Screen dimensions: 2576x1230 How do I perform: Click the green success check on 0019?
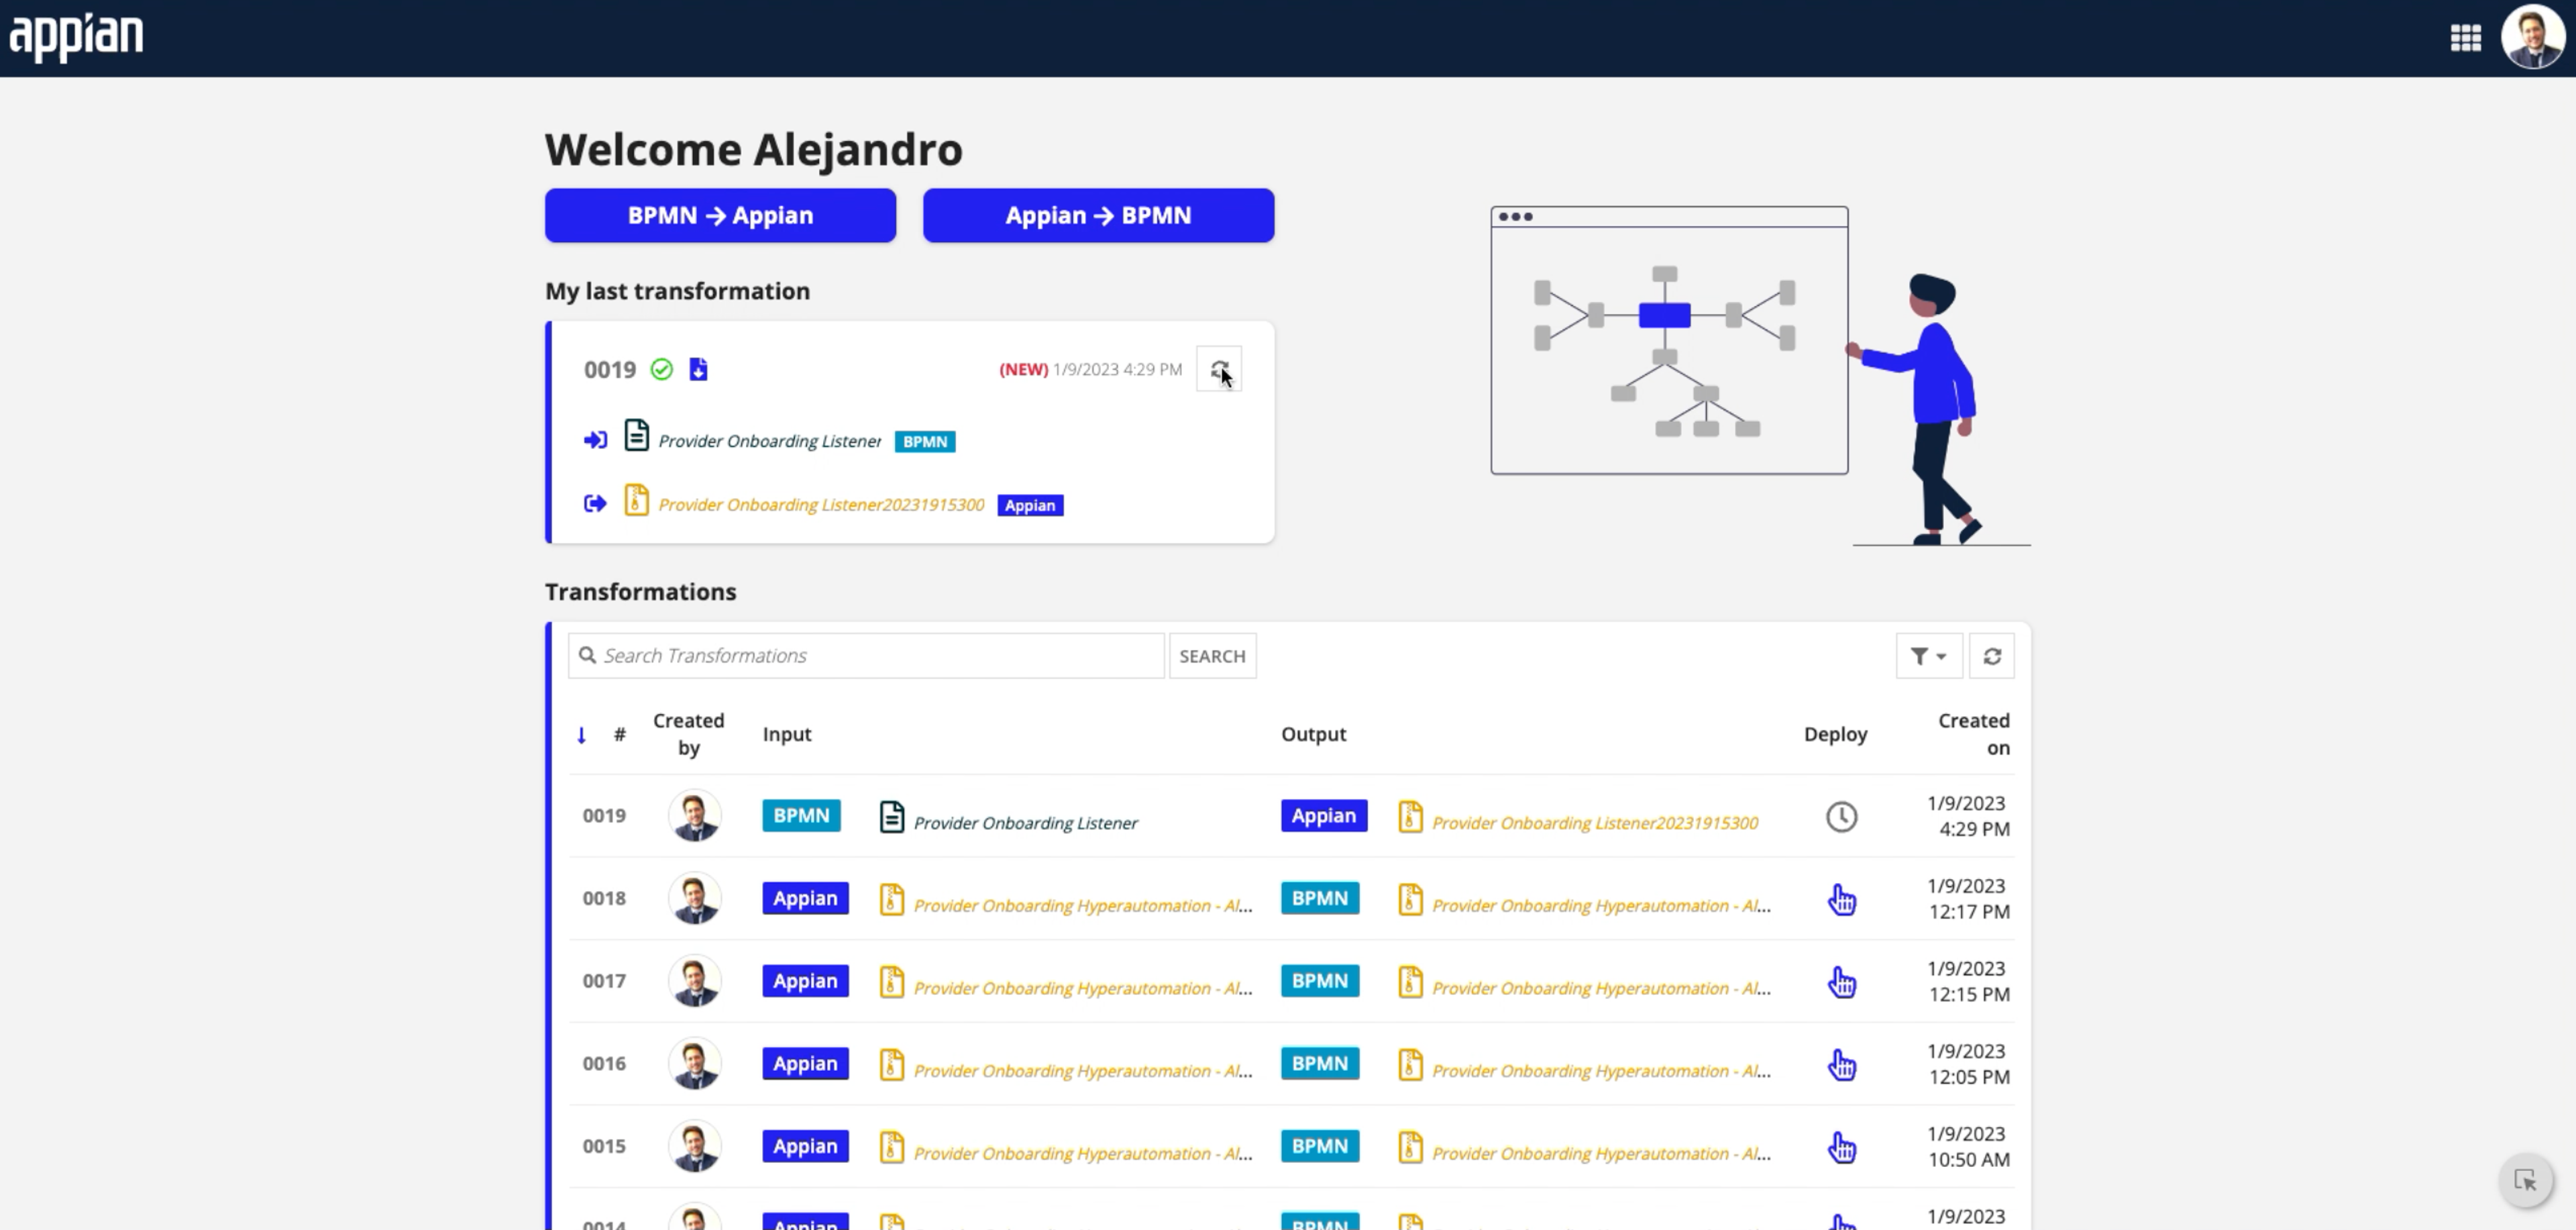(x=661, y=369)
